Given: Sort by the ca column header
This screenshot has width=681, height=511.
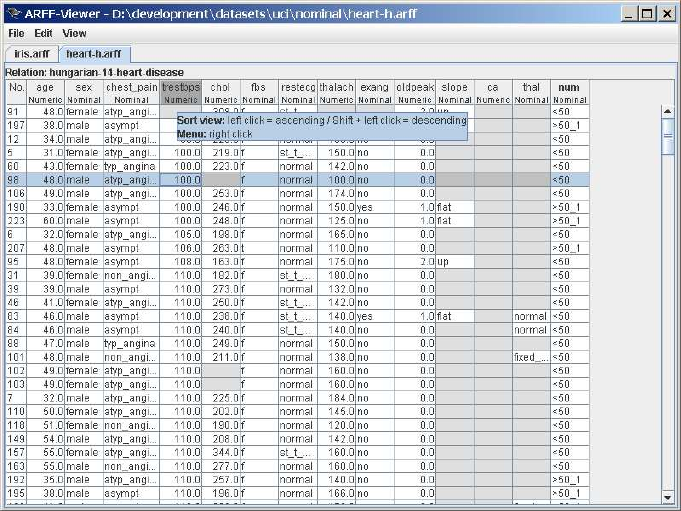Looking at the screenshot, I should coord(493,93).
